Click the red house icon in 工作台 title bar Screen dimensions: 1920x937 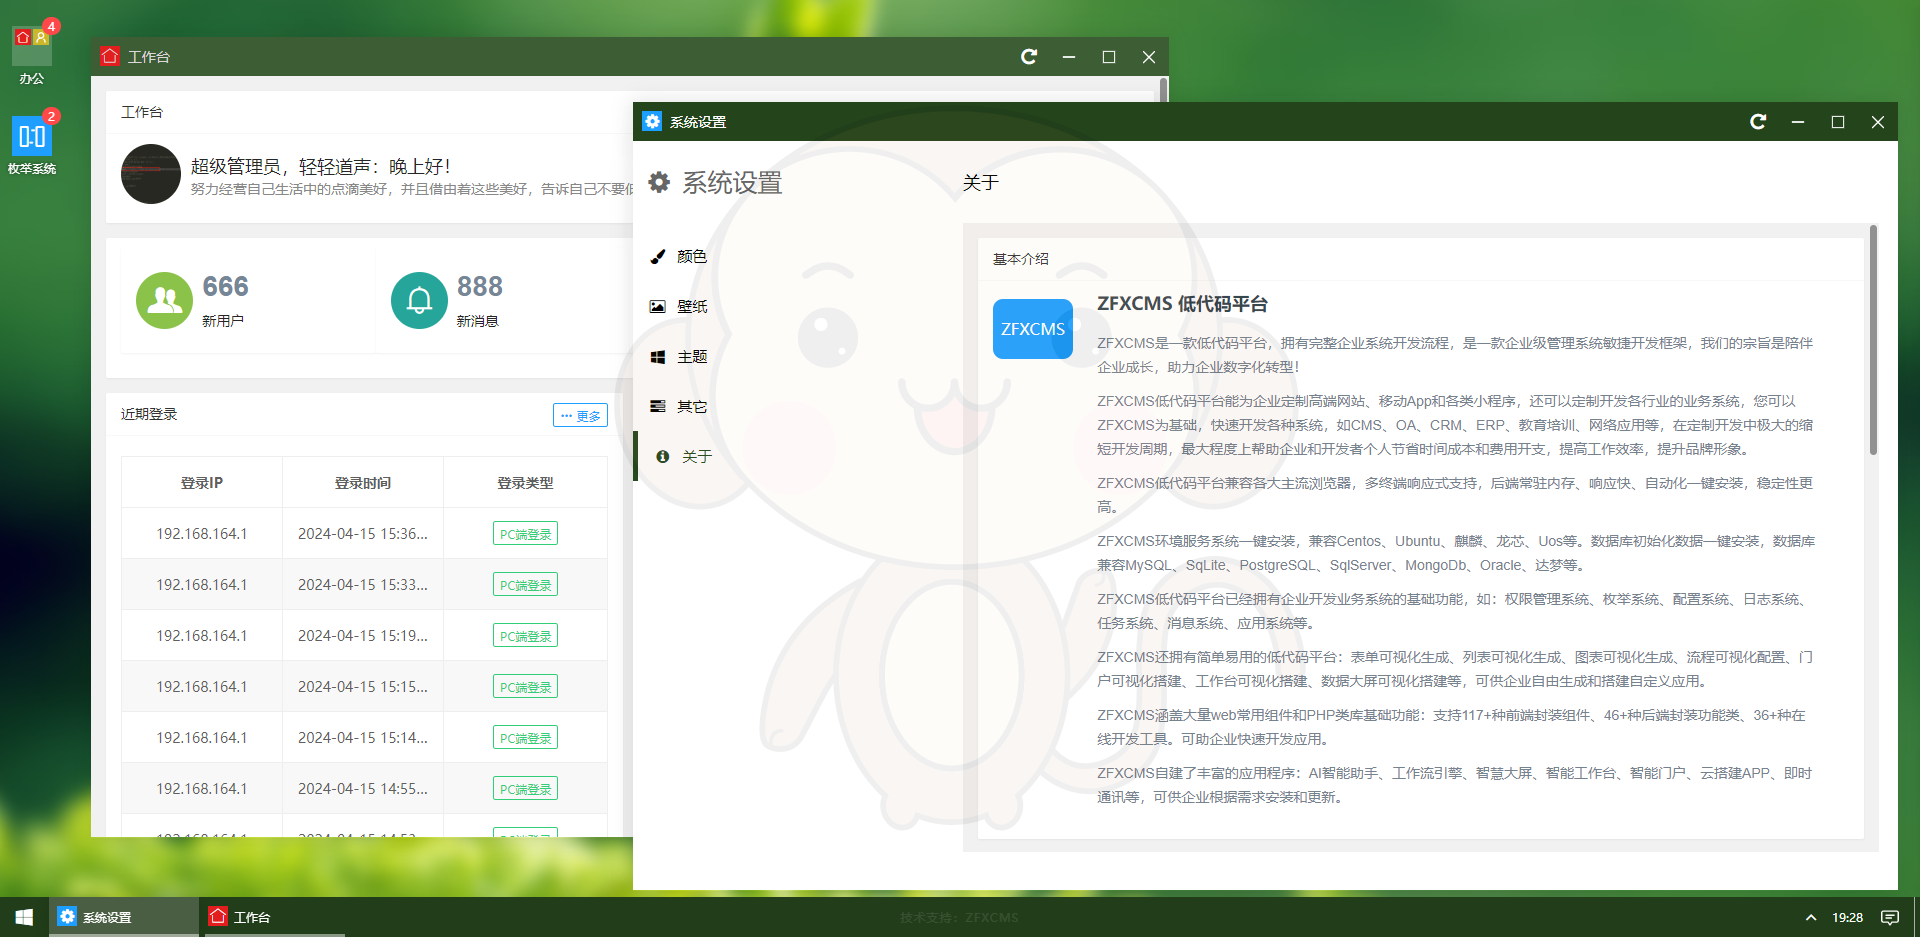(x=110, y=56)
